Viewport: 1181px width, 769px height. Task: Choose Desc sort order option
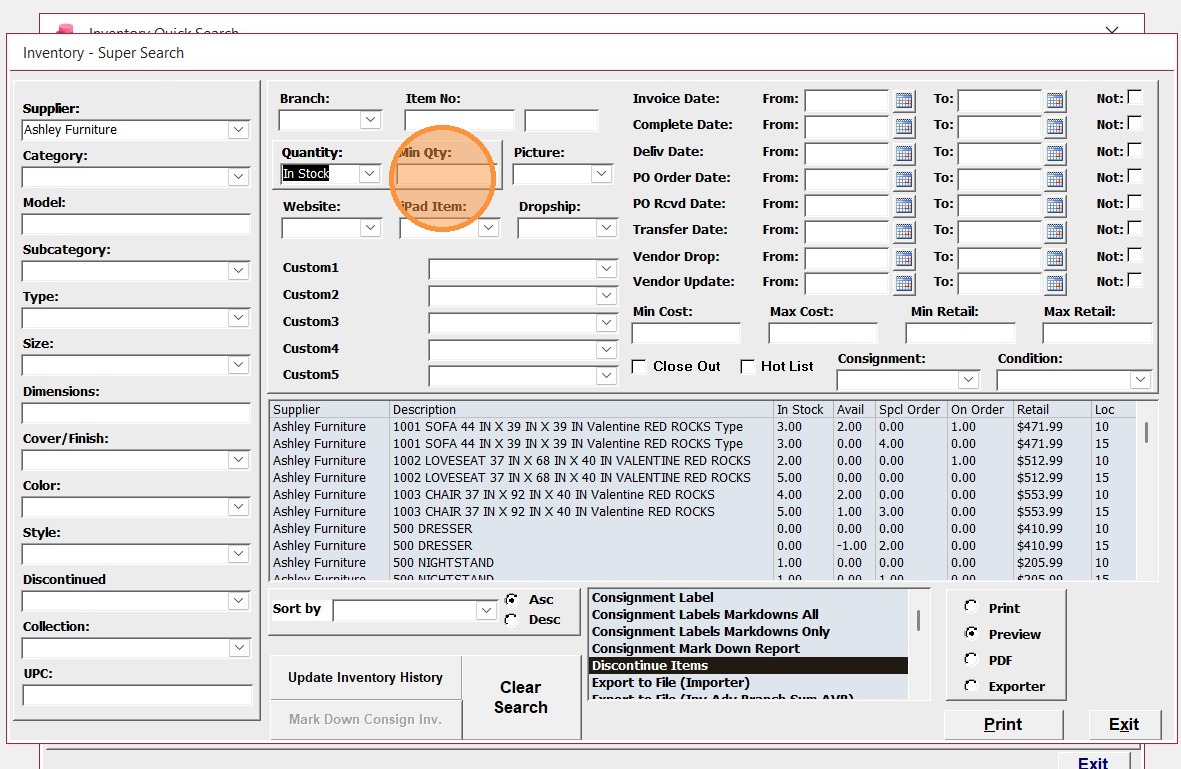pyautogui.click(x=512, y=620)
